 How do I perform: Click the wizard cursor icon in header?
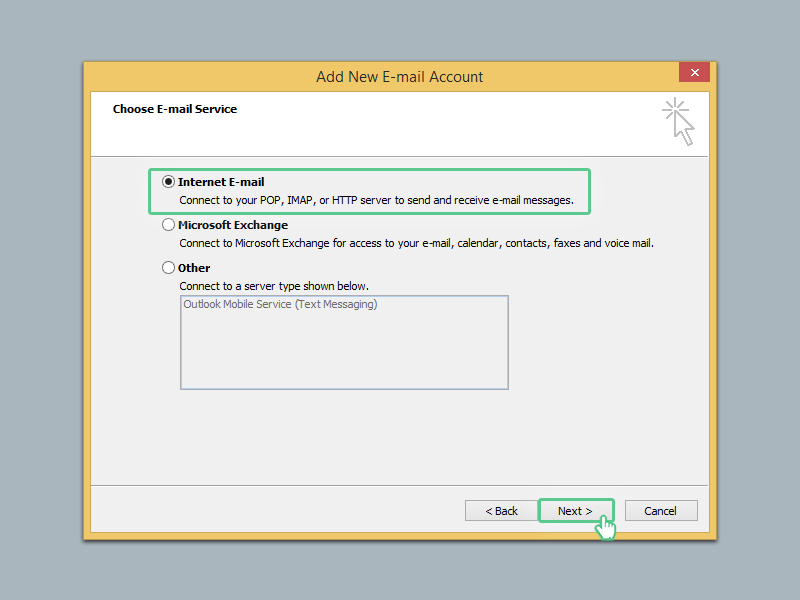[x=679, y=121]
